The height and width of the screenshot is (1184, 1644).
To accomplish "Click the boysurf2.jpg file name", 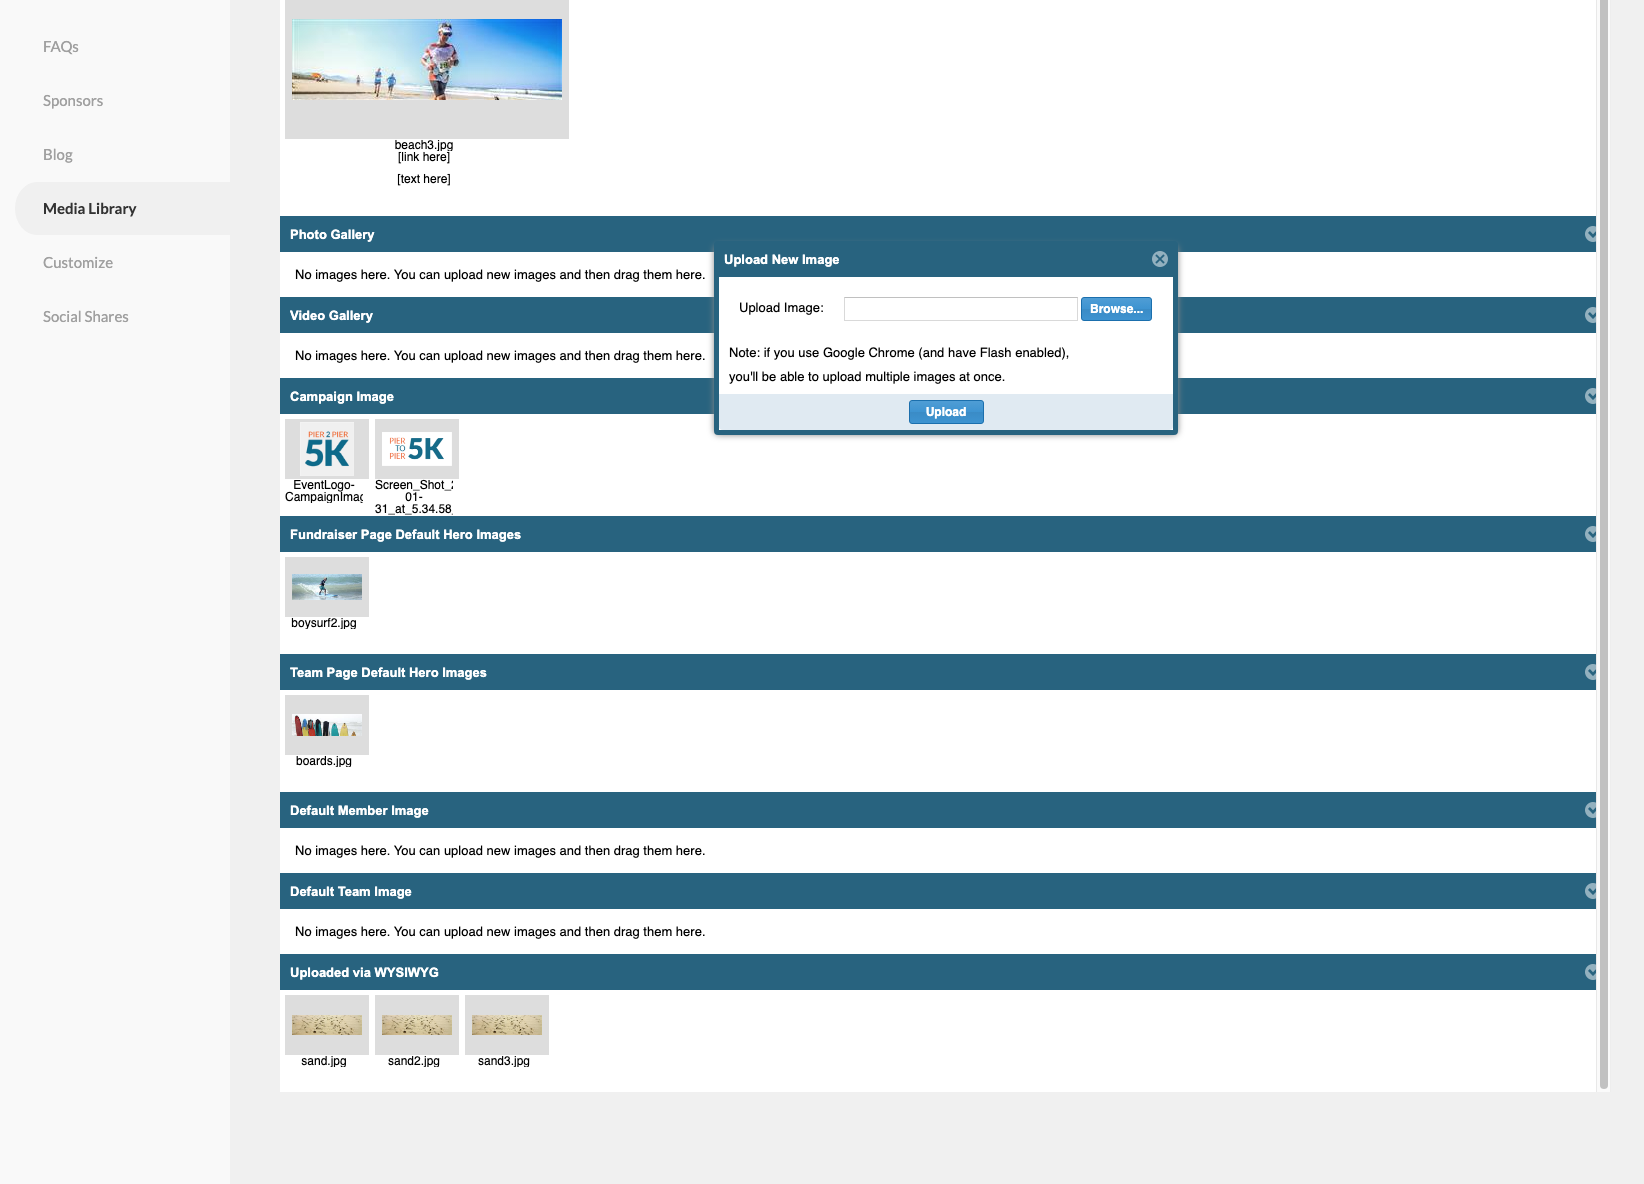I will coord(324,623).
